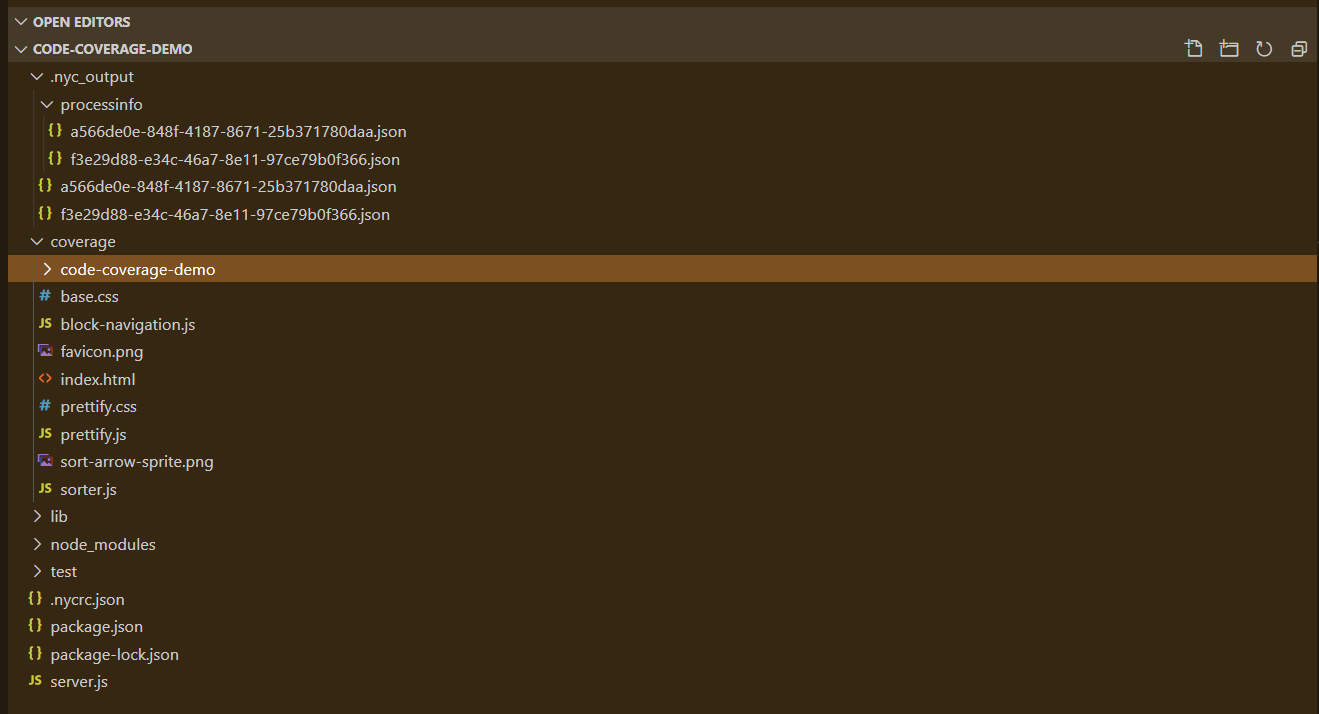
Task: Select the highlighted code-coverage-demo folder name
Action: [x=137, y=269]
